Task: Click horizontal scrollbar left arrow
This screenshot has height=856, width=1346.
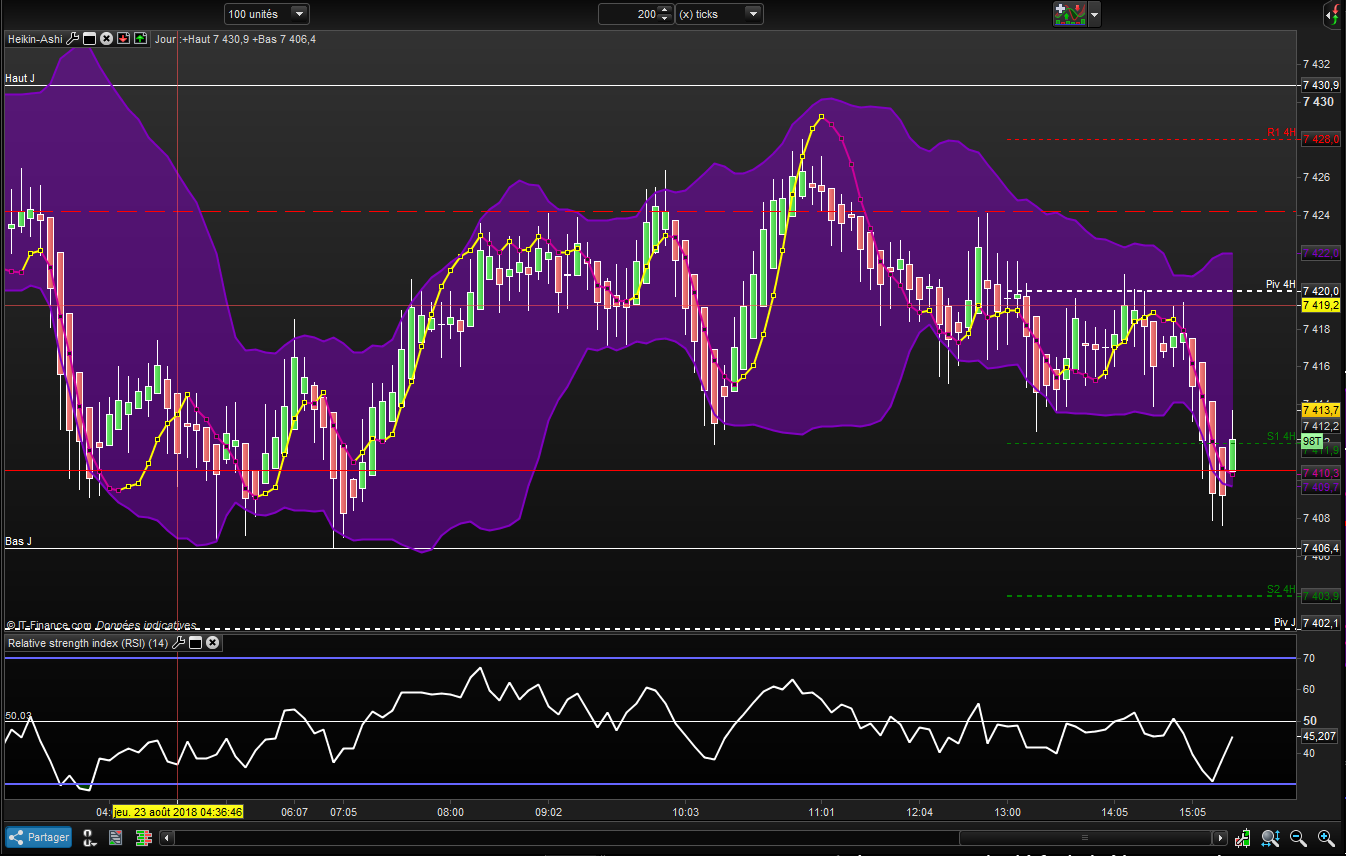Action: (x=167, y=837)
